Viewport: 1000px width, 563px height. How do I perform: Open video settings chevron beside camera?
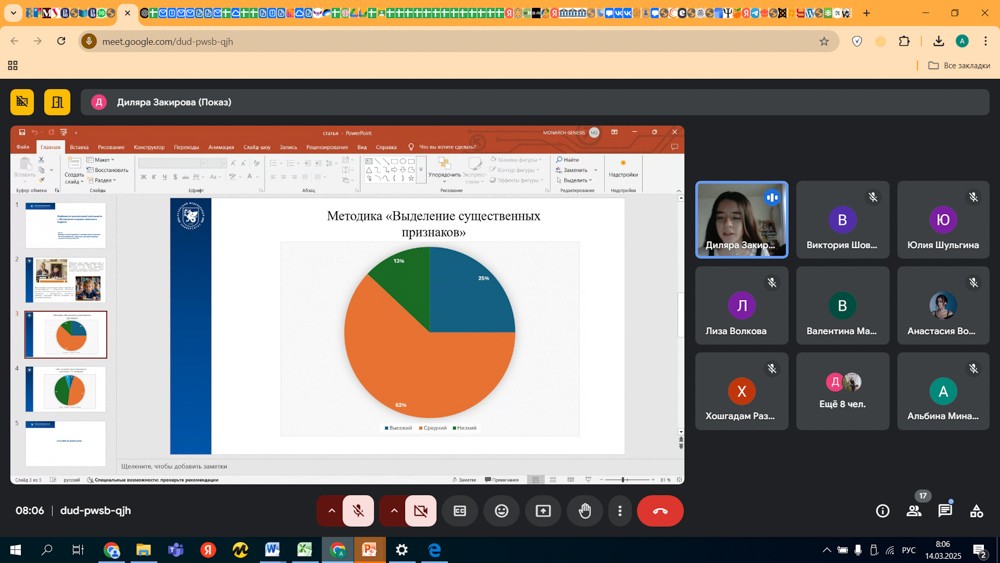(x=394, y=511)
